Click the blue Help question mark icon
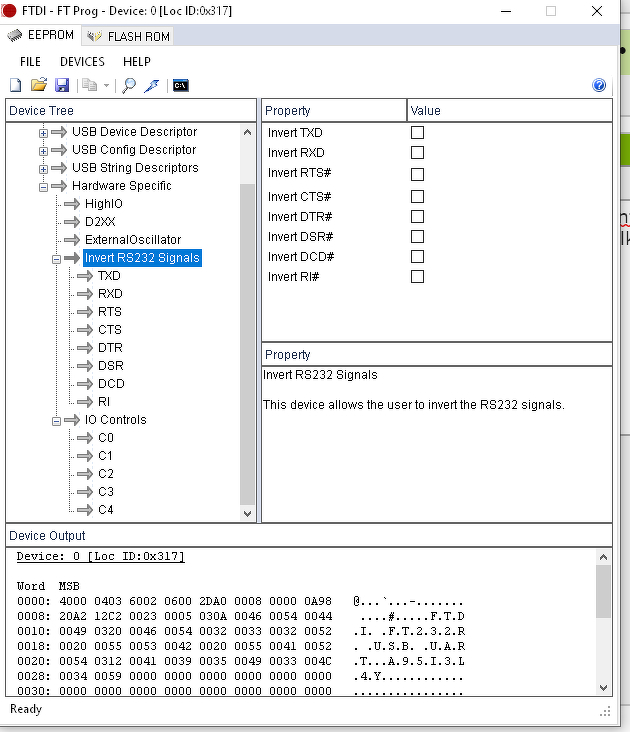The image size is (630, 732). tap(599, 85)
